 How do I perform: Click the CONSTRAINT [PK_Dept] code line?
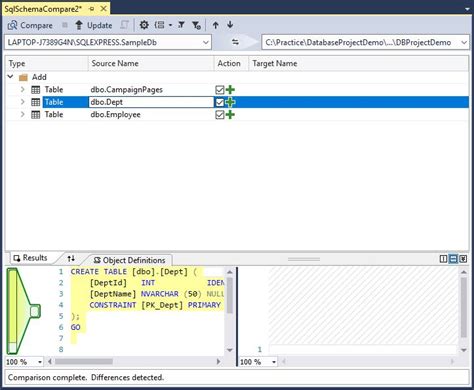155,305
